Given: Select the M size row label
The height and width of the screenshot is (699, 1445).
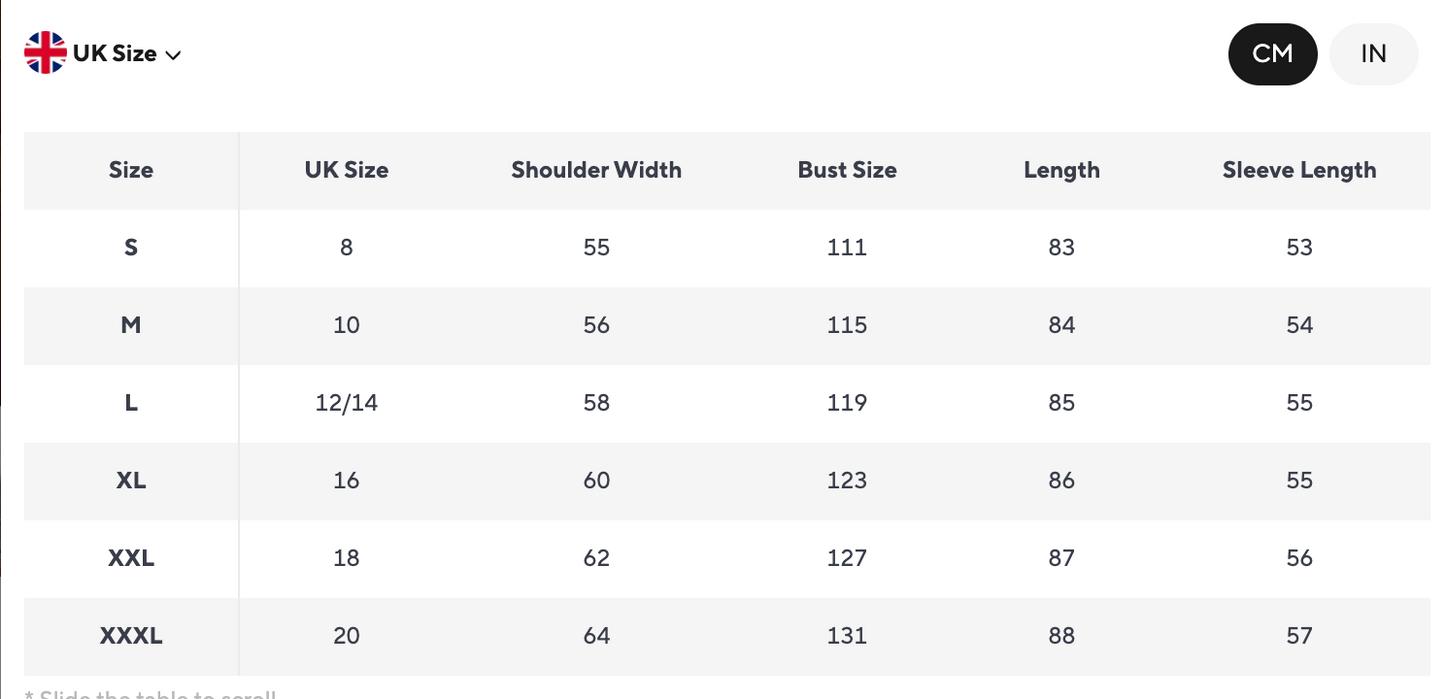Looking at the screenshot, I should click(x=131, y=325).
